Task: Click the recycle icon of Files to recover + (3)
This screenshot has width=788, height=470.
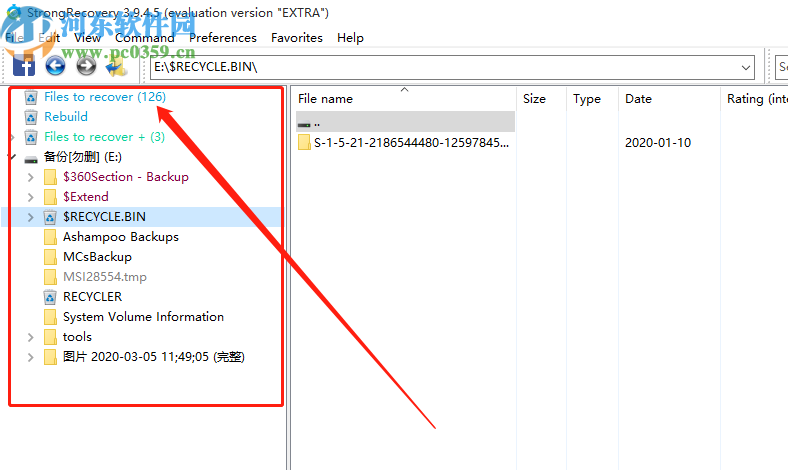Action: pos(31,137)
